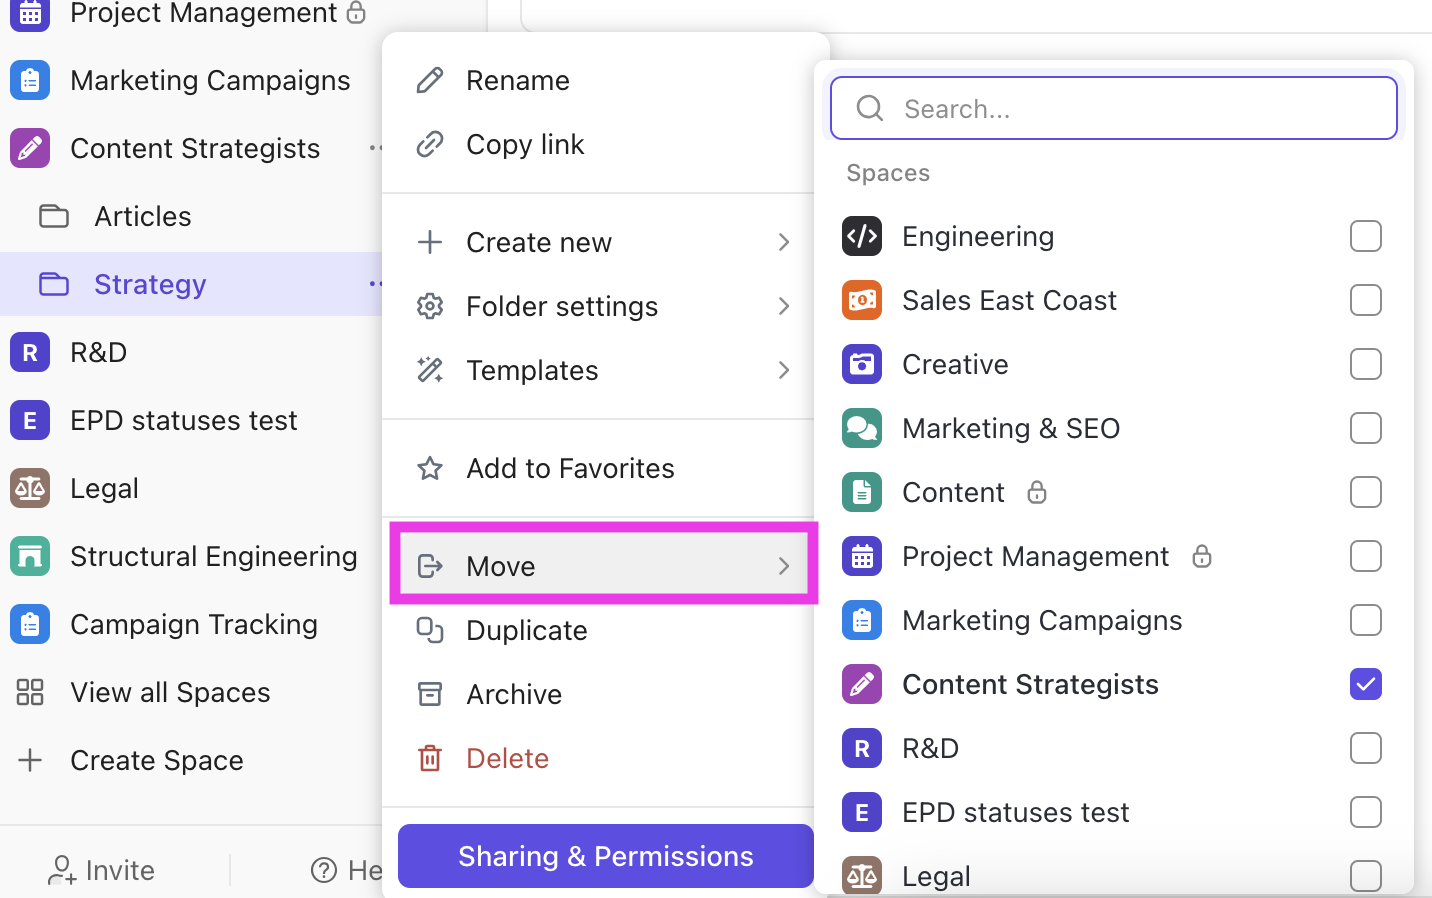This screenshot has height=898, width=1432.
Task: Click the Structural Engineering space icon
Action: pos(30,557)
